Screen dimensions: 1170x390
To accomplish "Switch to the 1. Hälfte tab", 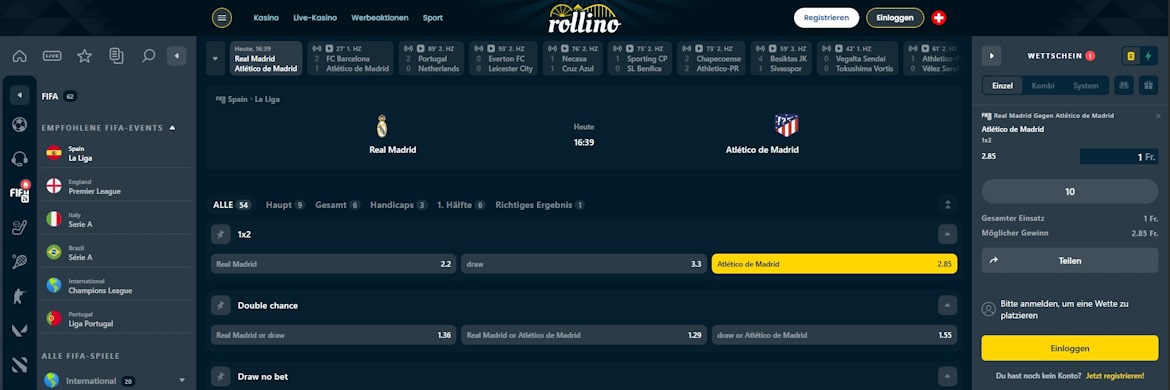I will [x=461, y=204].
